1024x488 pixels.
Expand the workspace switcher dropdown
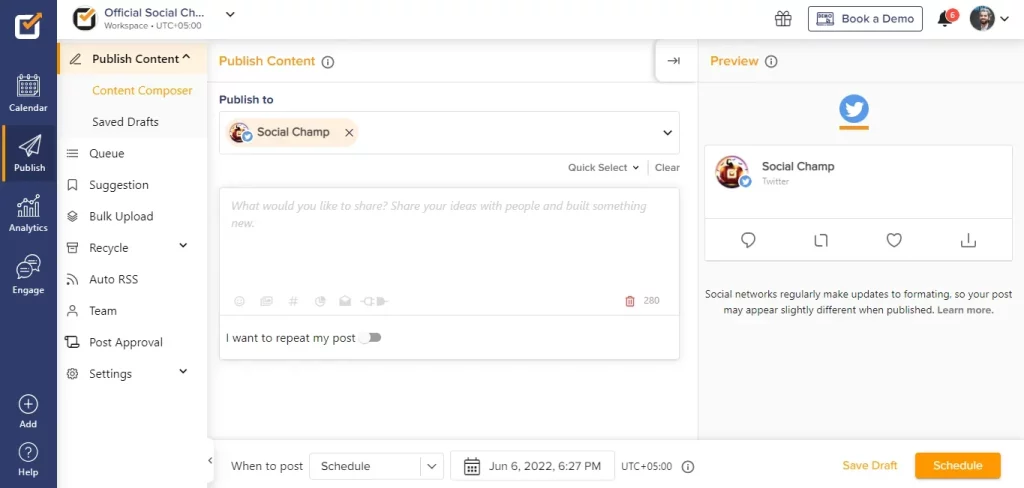coord(231,14)
